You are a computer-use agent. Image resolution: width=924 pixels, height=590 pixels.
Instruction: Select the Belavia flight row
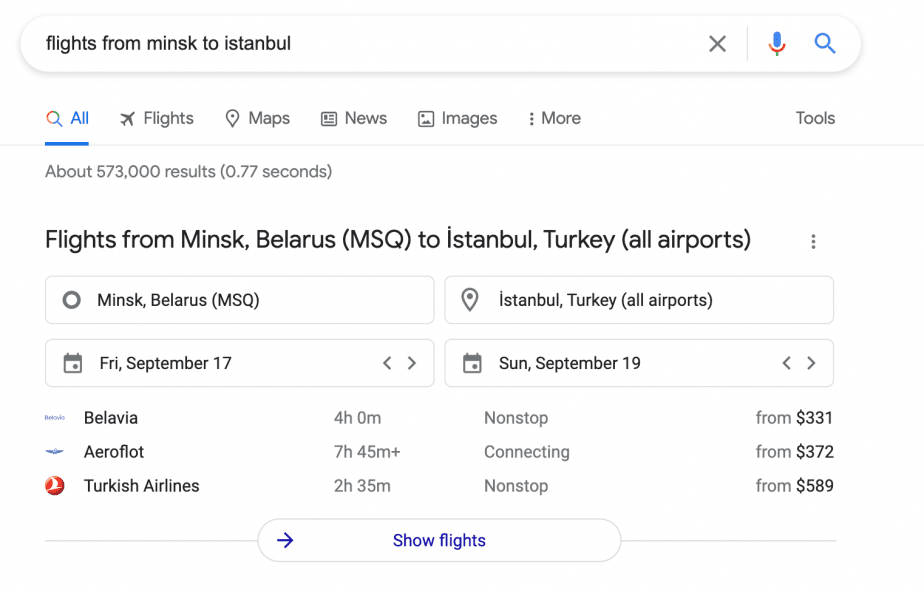pos(440,418)
